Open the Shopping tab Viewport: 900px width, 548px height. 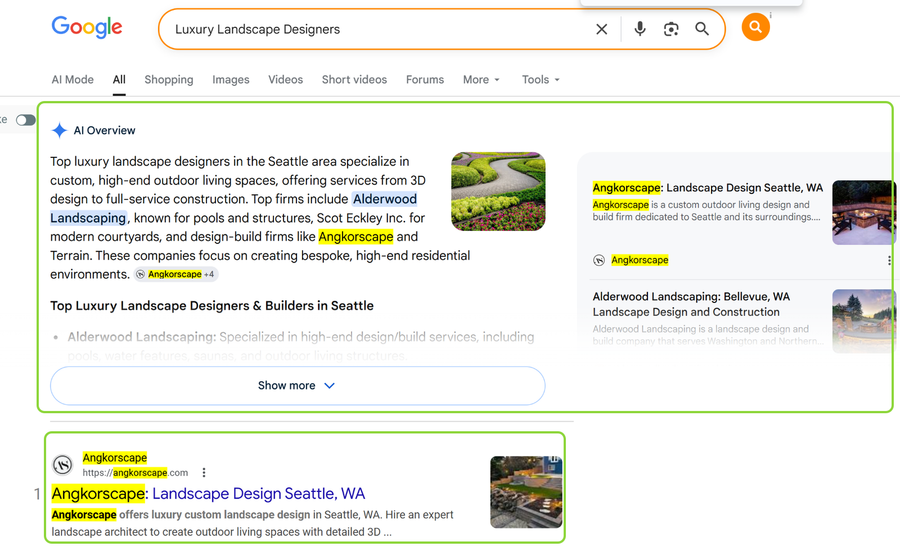click(x=169, y=80)
